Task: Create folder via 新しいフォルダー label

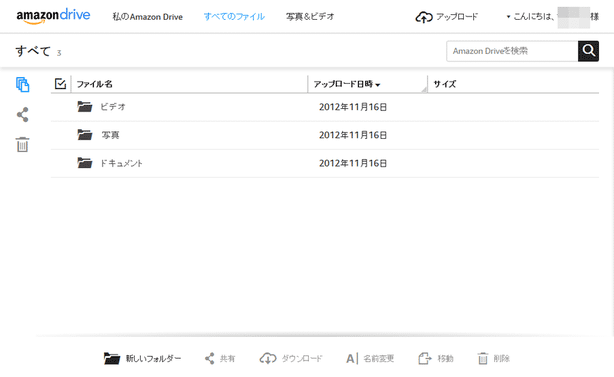Action: tap(153, 358)
